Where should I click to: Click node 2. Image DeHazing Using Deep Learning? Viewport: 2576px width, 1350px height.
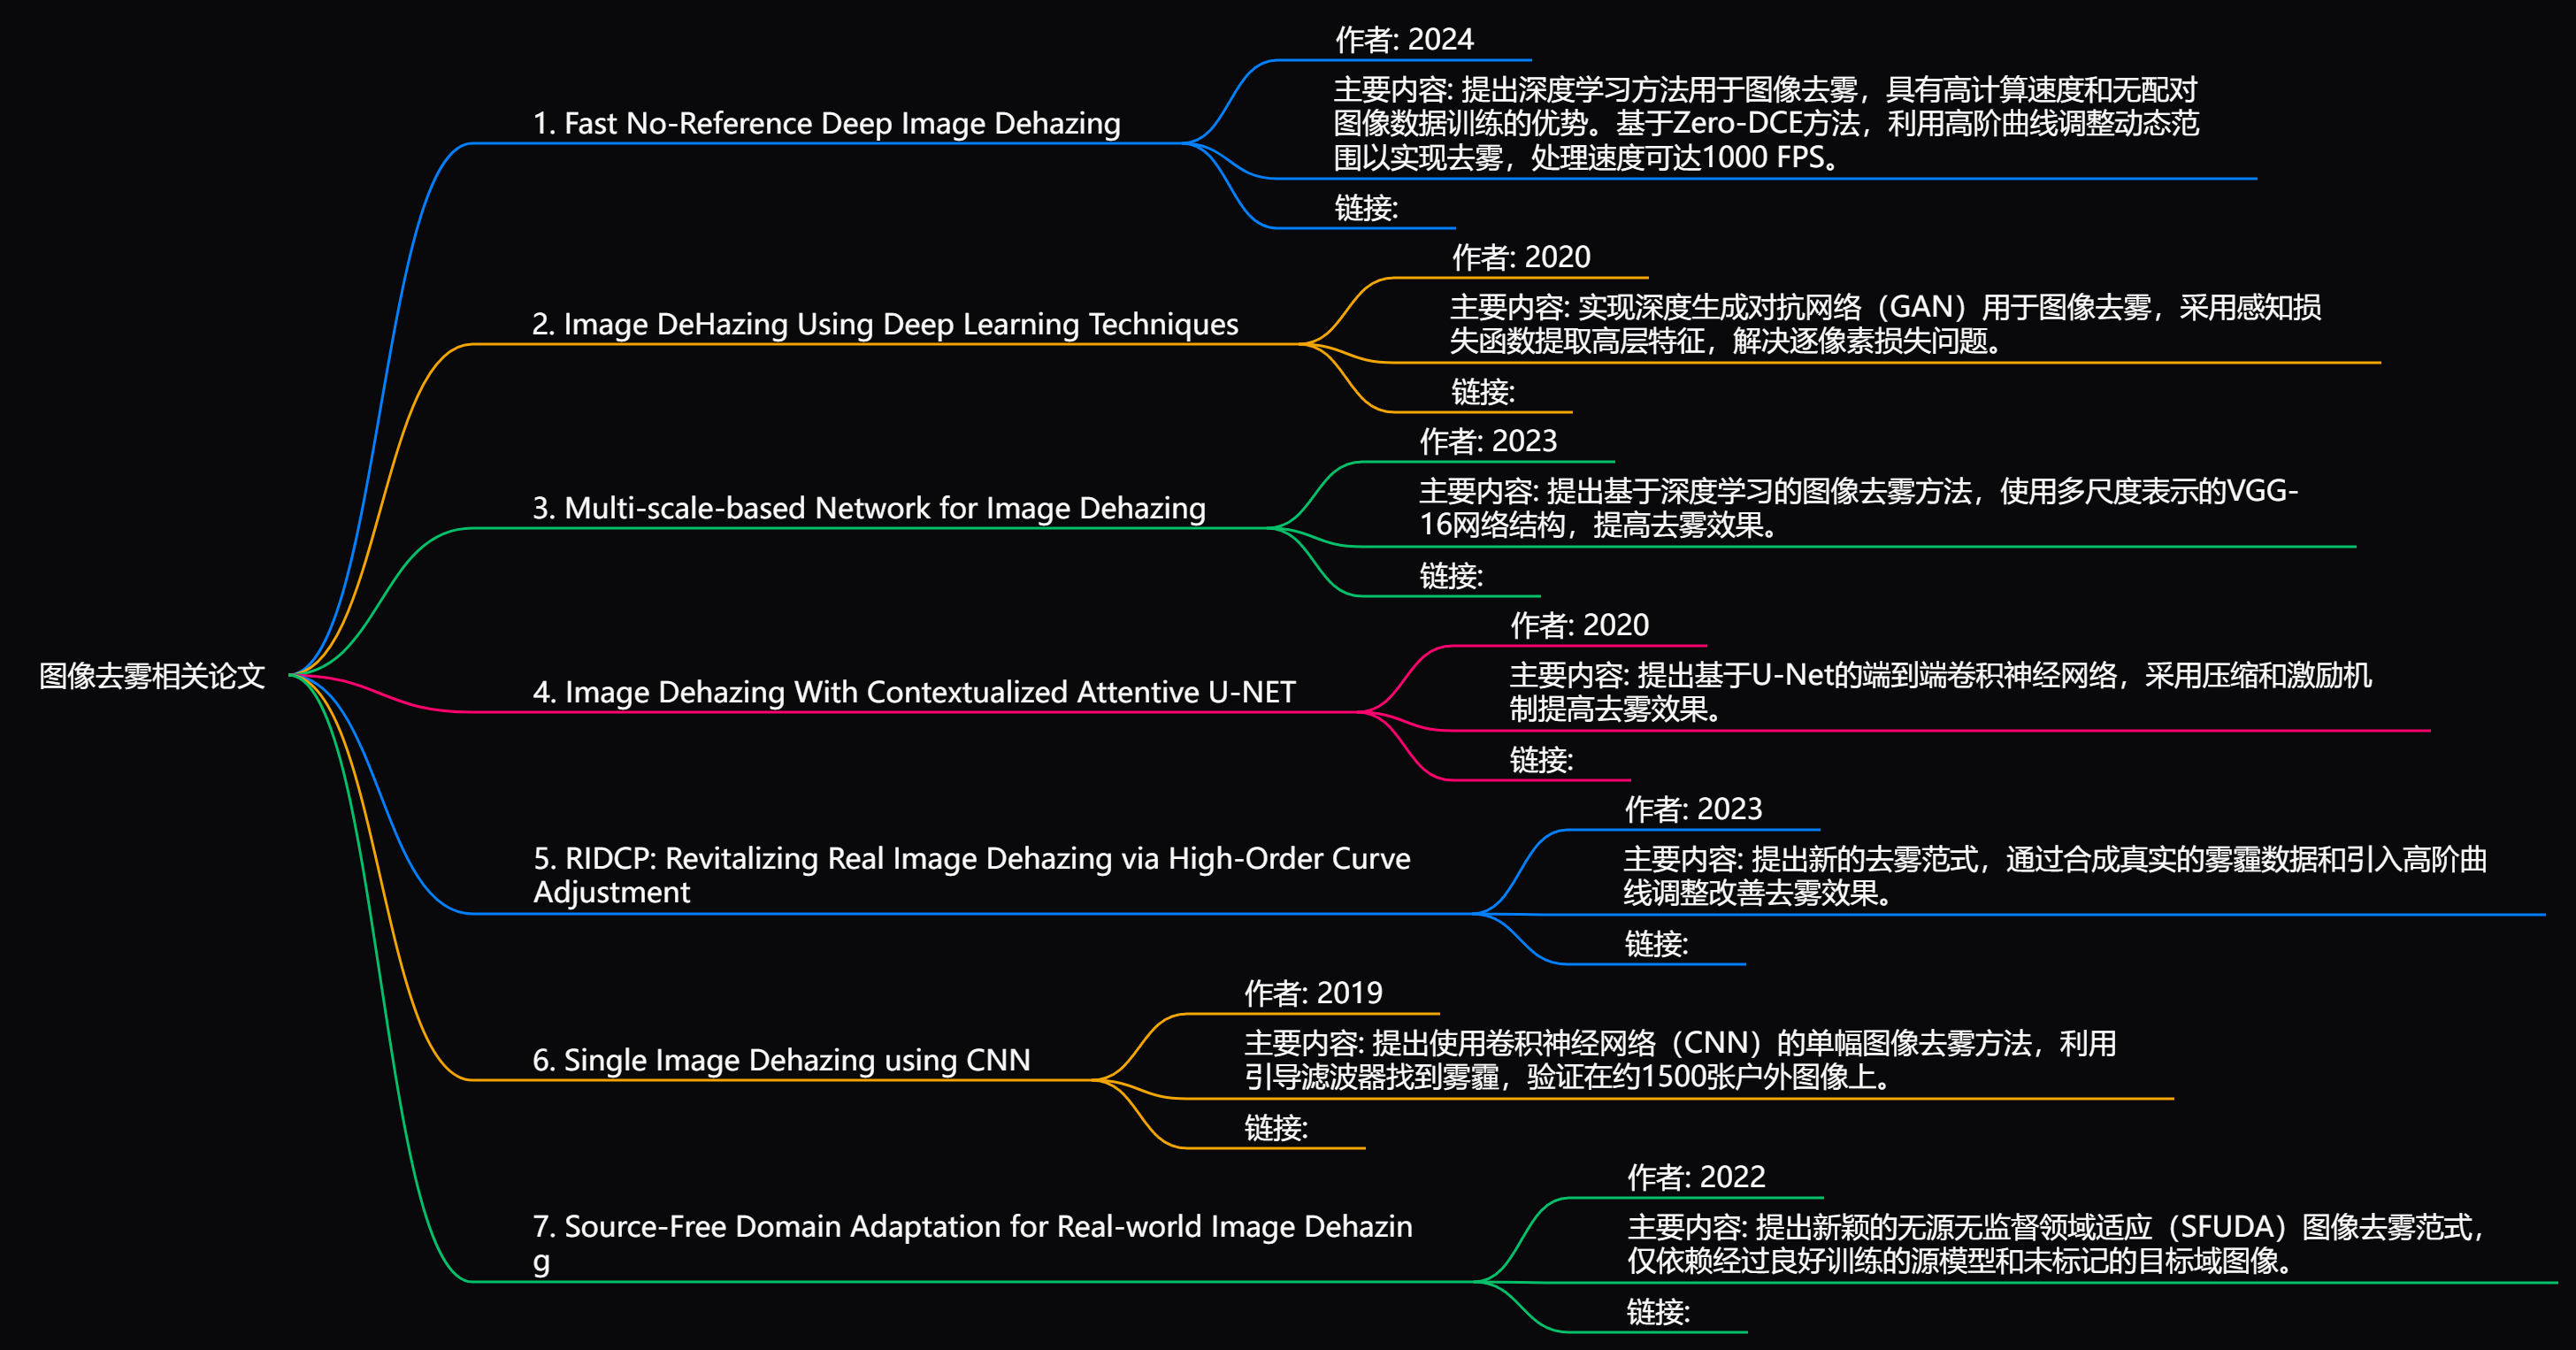[884, 325]
